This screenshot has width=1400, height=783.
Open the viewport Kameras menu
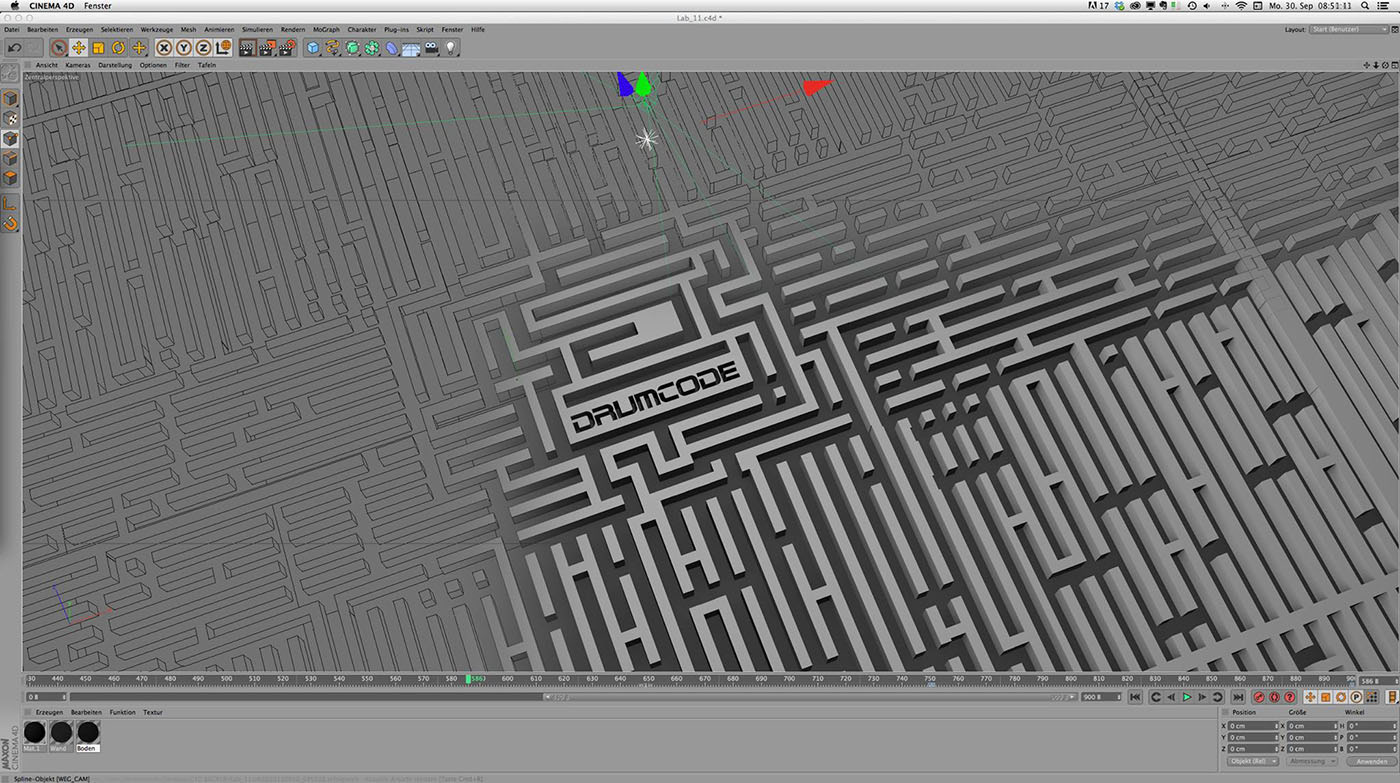click(78, 65)
